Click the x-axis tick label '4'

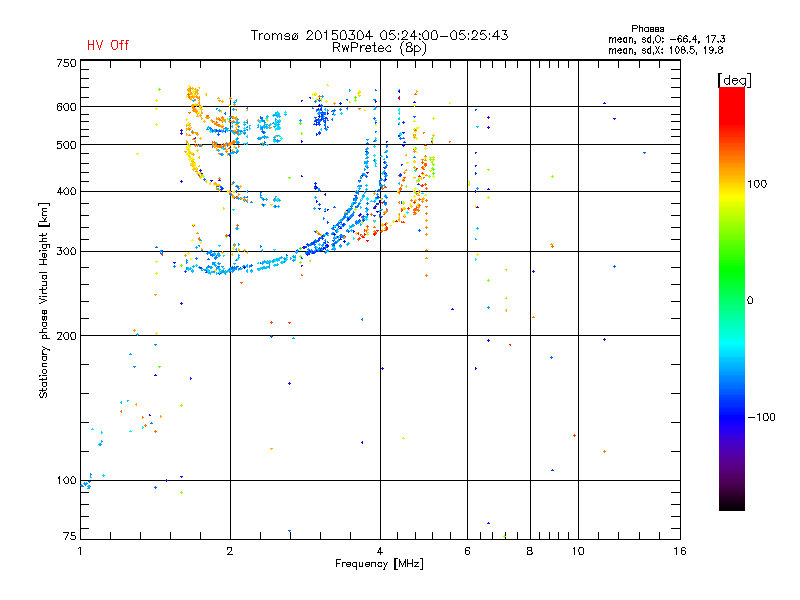(380, 551)
